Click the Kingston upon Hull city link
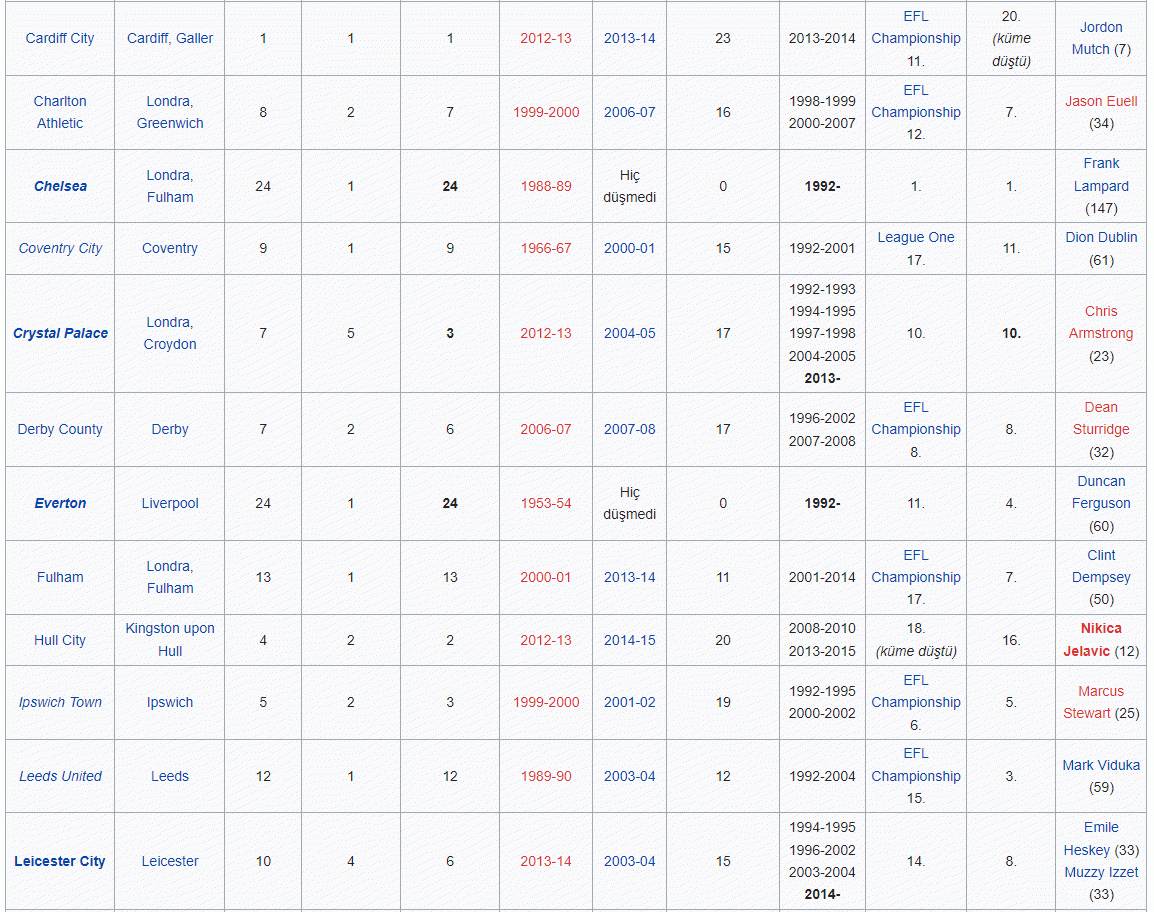 point(170,639)
